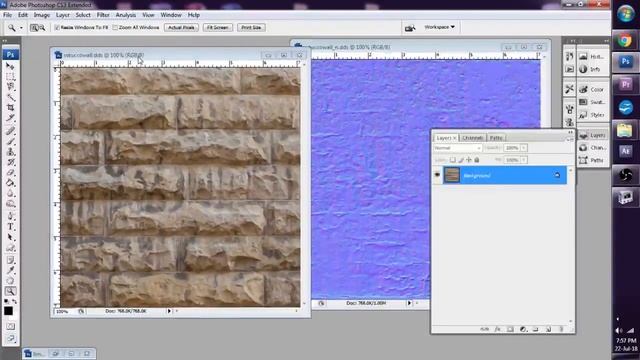This screenshot has height=360, width=640.
Task: Collapse the Layers panel via double arrows
Action: 570,132
